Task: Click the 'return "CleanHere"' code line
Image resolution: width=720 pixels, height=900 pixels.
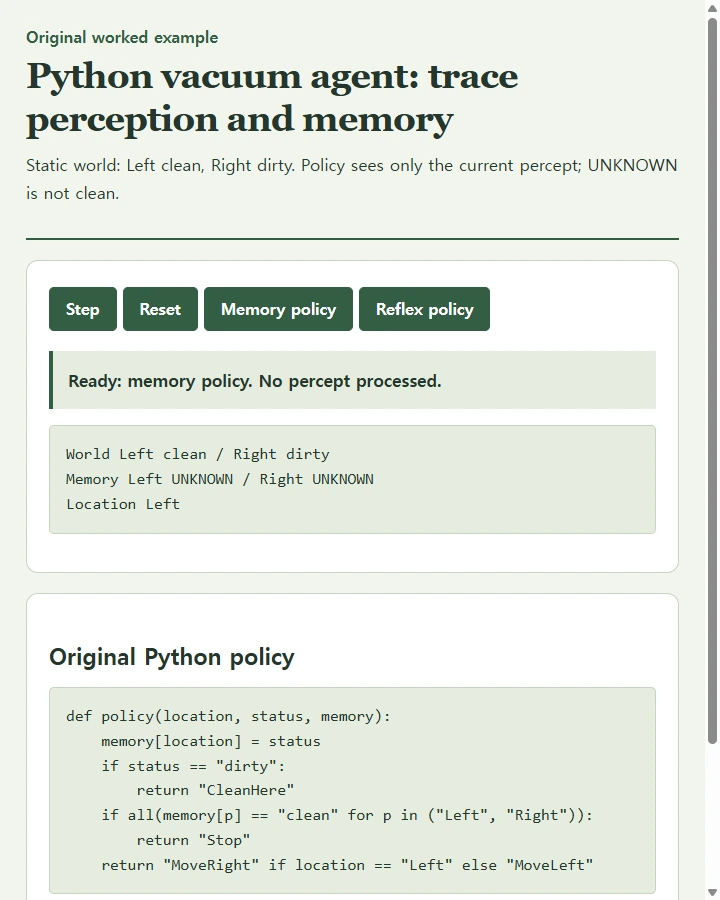Action: (215, 790)
